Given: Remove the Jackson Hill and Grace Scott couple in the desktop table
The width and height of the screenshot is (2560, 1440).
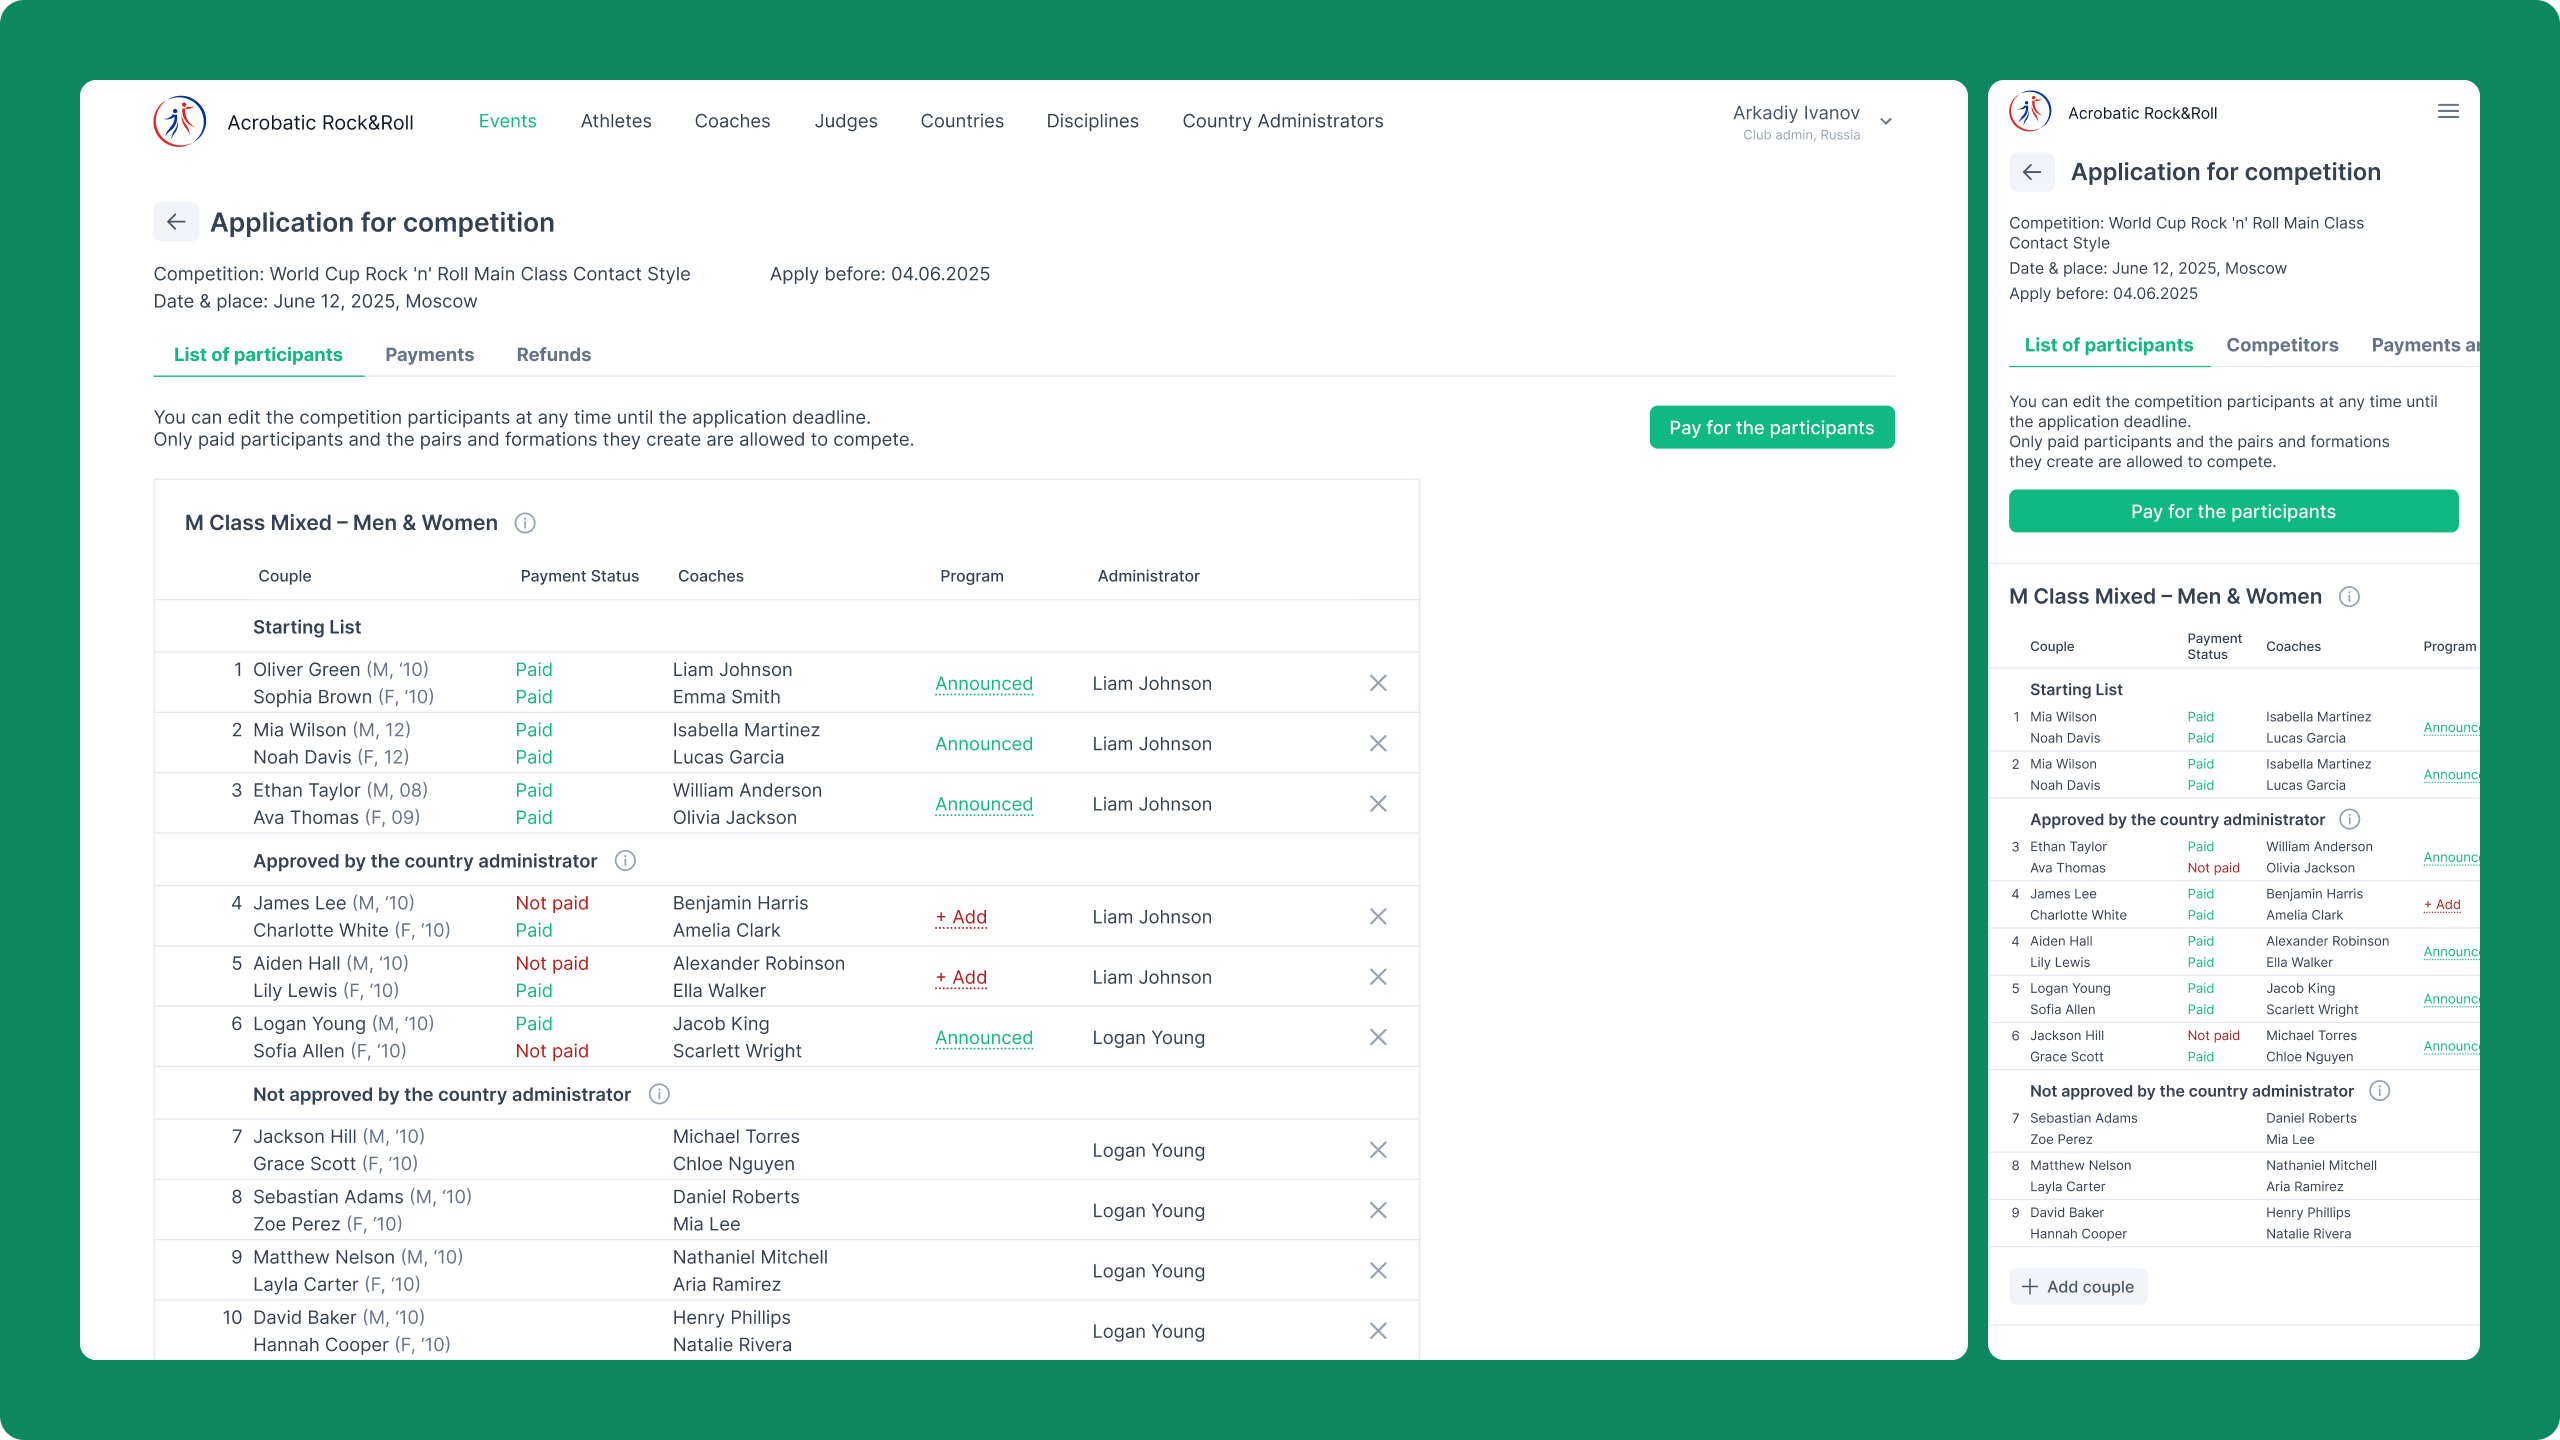Looking at the screenshot, I should [1378, 1150].
